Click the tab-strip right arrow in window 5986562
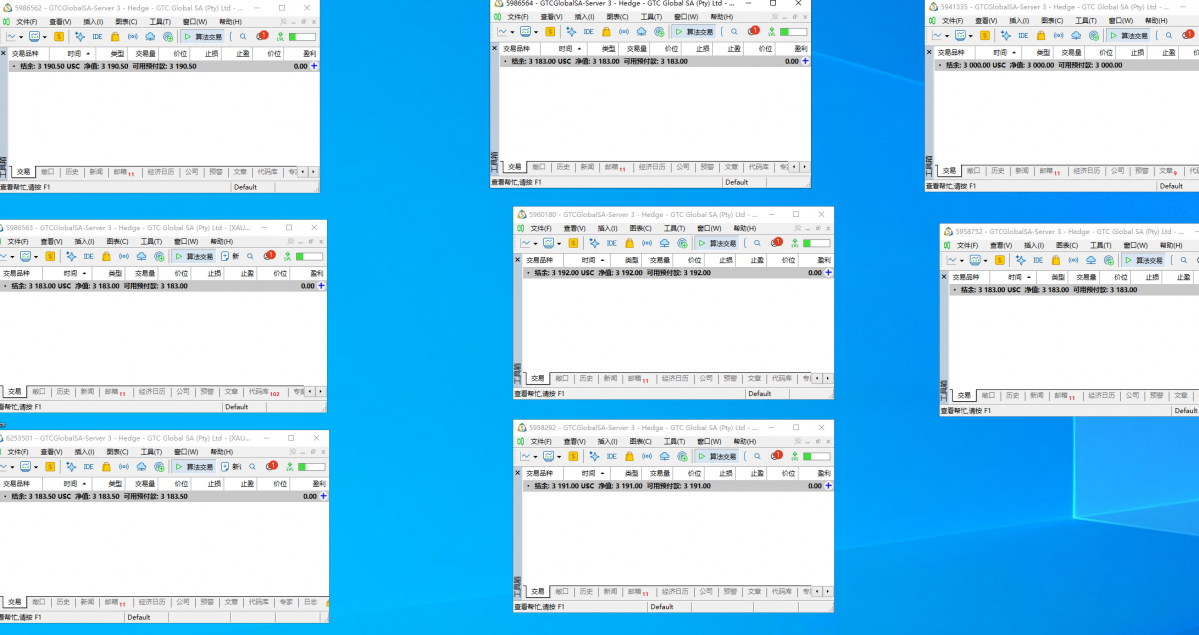The height and width of the screenshot is (635, 1199). [313, 172]
